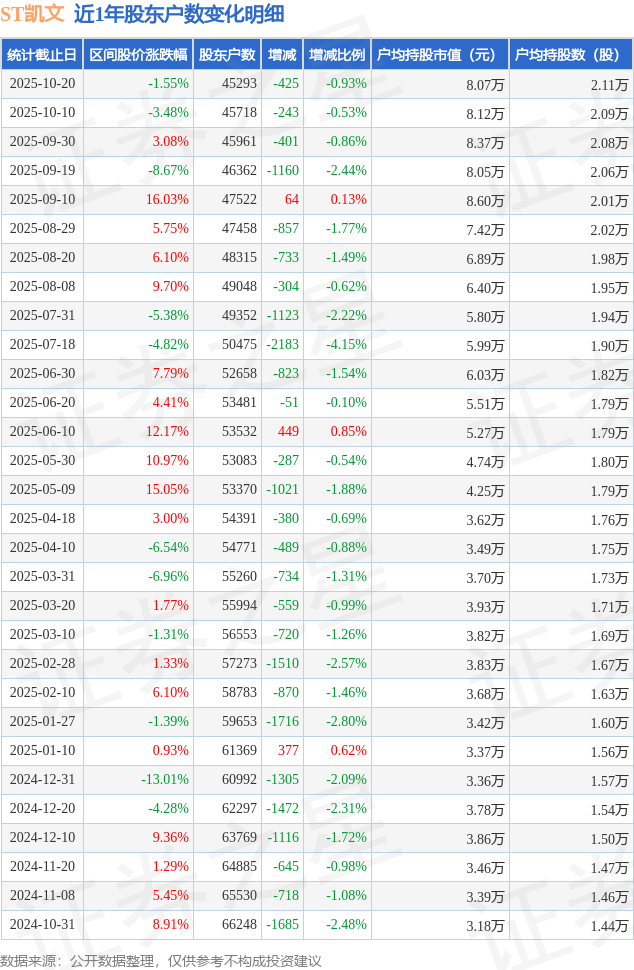The height and width of the screenshot is (970, 634).
Task: Click the 区间股价涨跌幅 column header
Action: (x=138, y=55)
